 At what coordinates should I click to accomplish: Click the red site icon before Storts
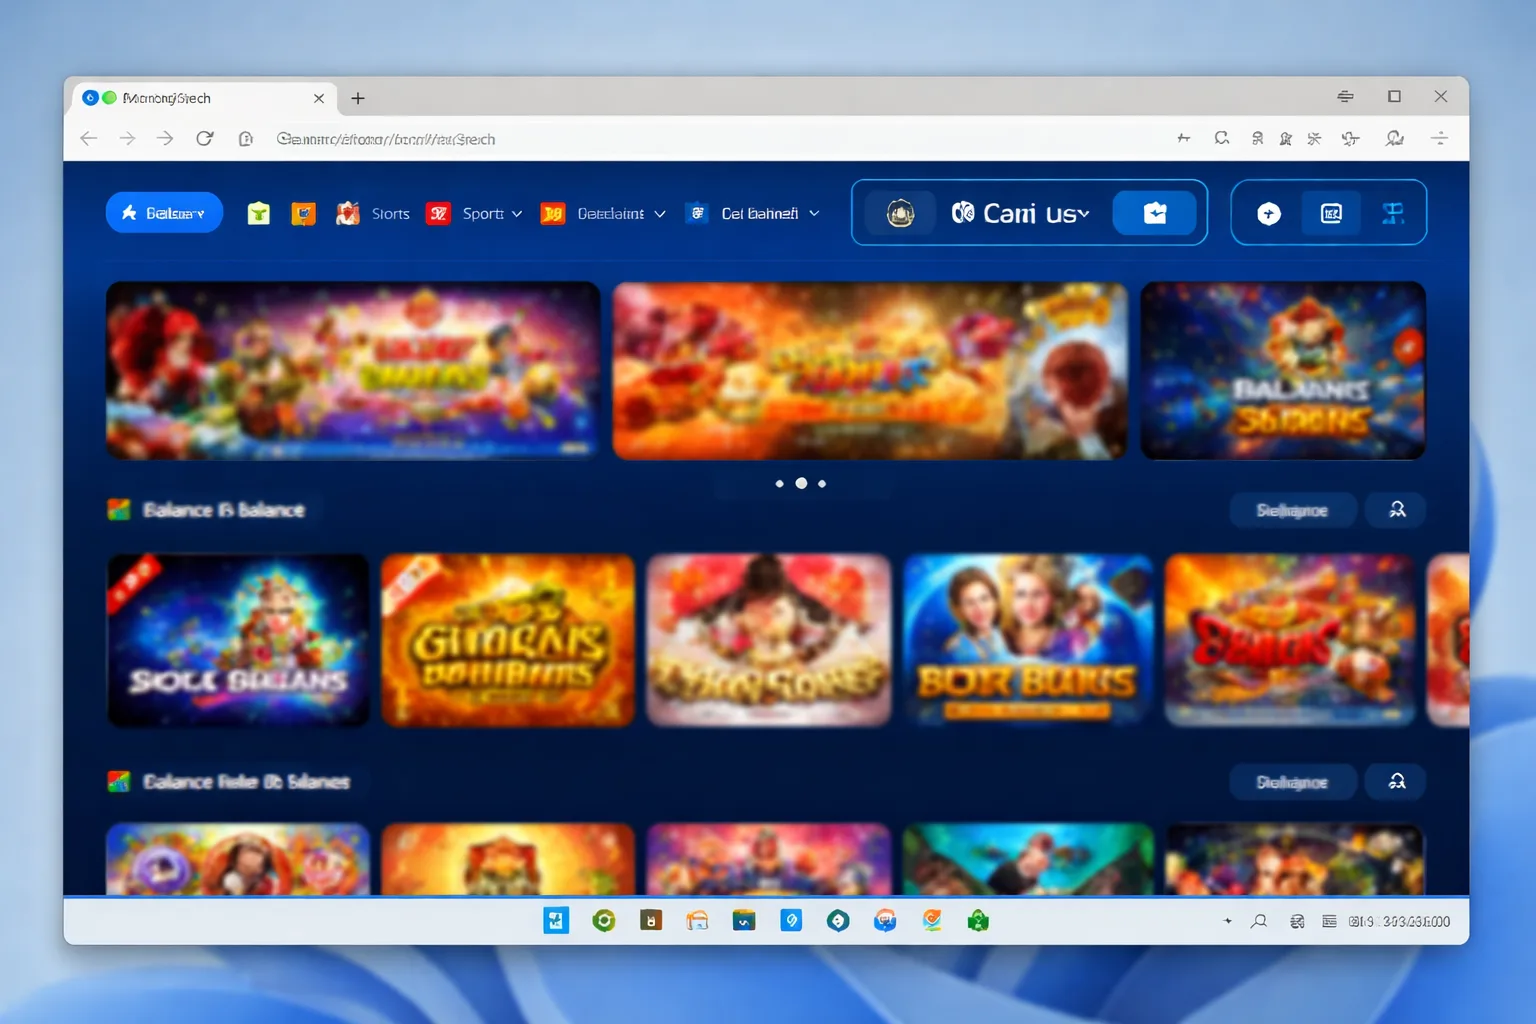347,213
